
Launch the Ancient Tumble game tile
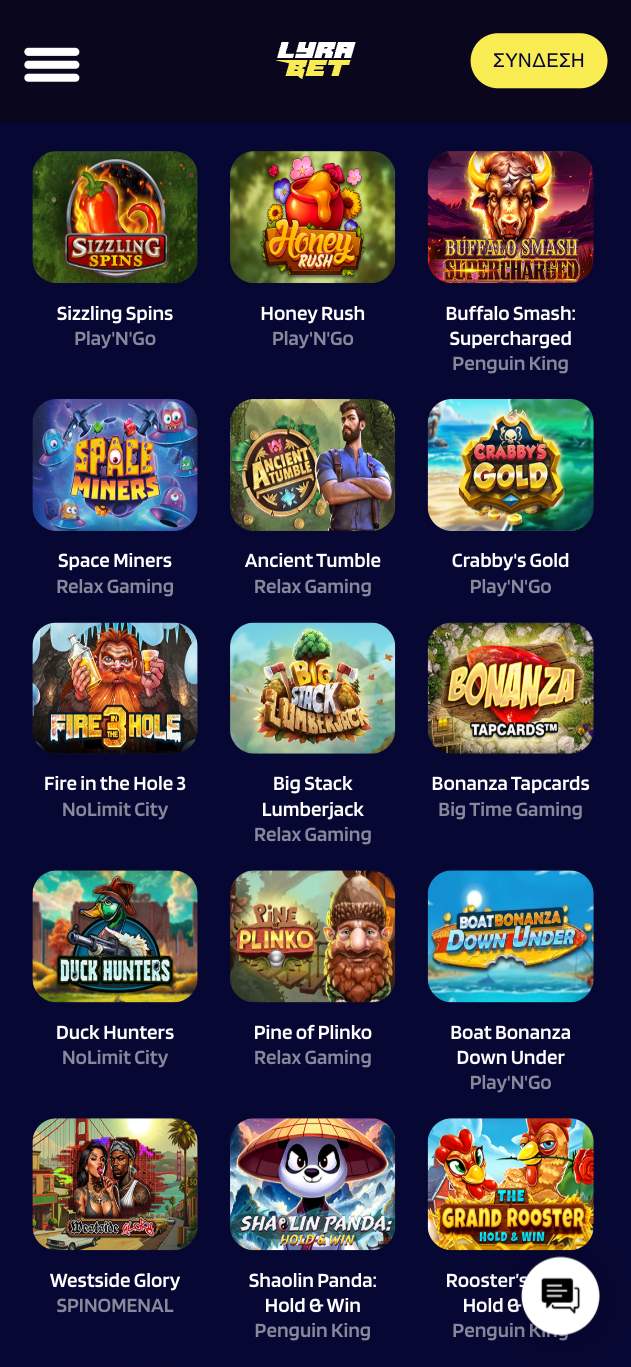313,465
